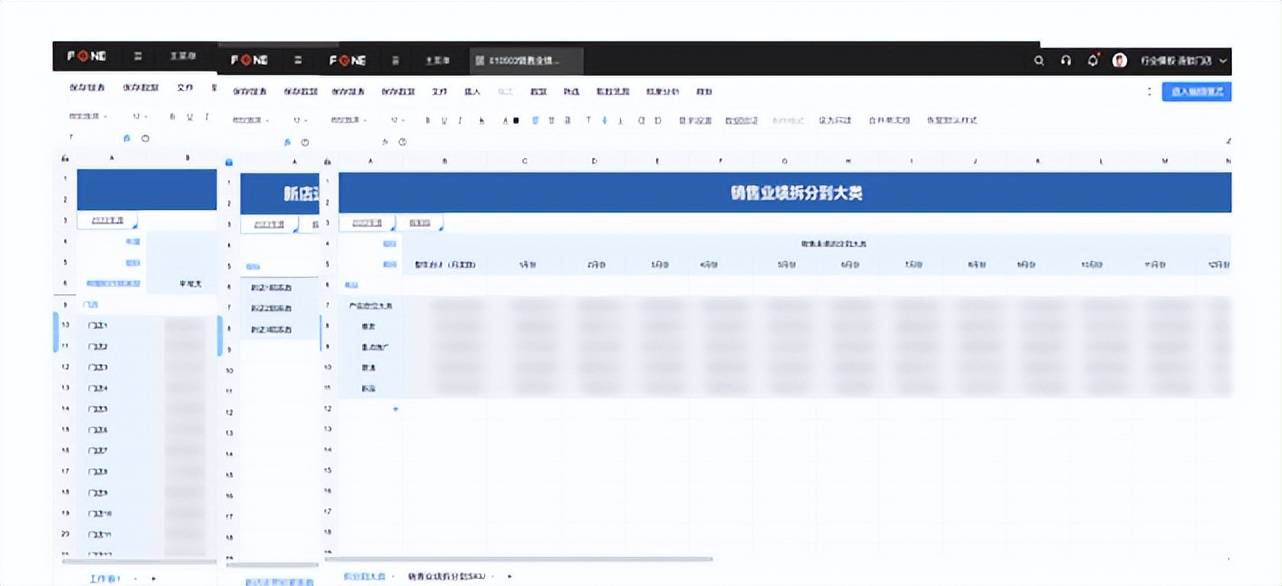Screen dimensions: 1282x586
Task: Click the headset support icon in top bar
Action: [1066, 61]
